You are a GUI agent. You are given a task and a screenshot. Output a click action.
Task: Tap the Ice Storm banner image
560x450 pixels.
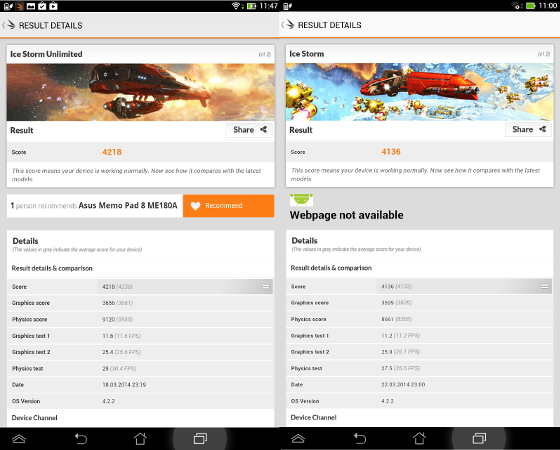[x=420, y=92]
